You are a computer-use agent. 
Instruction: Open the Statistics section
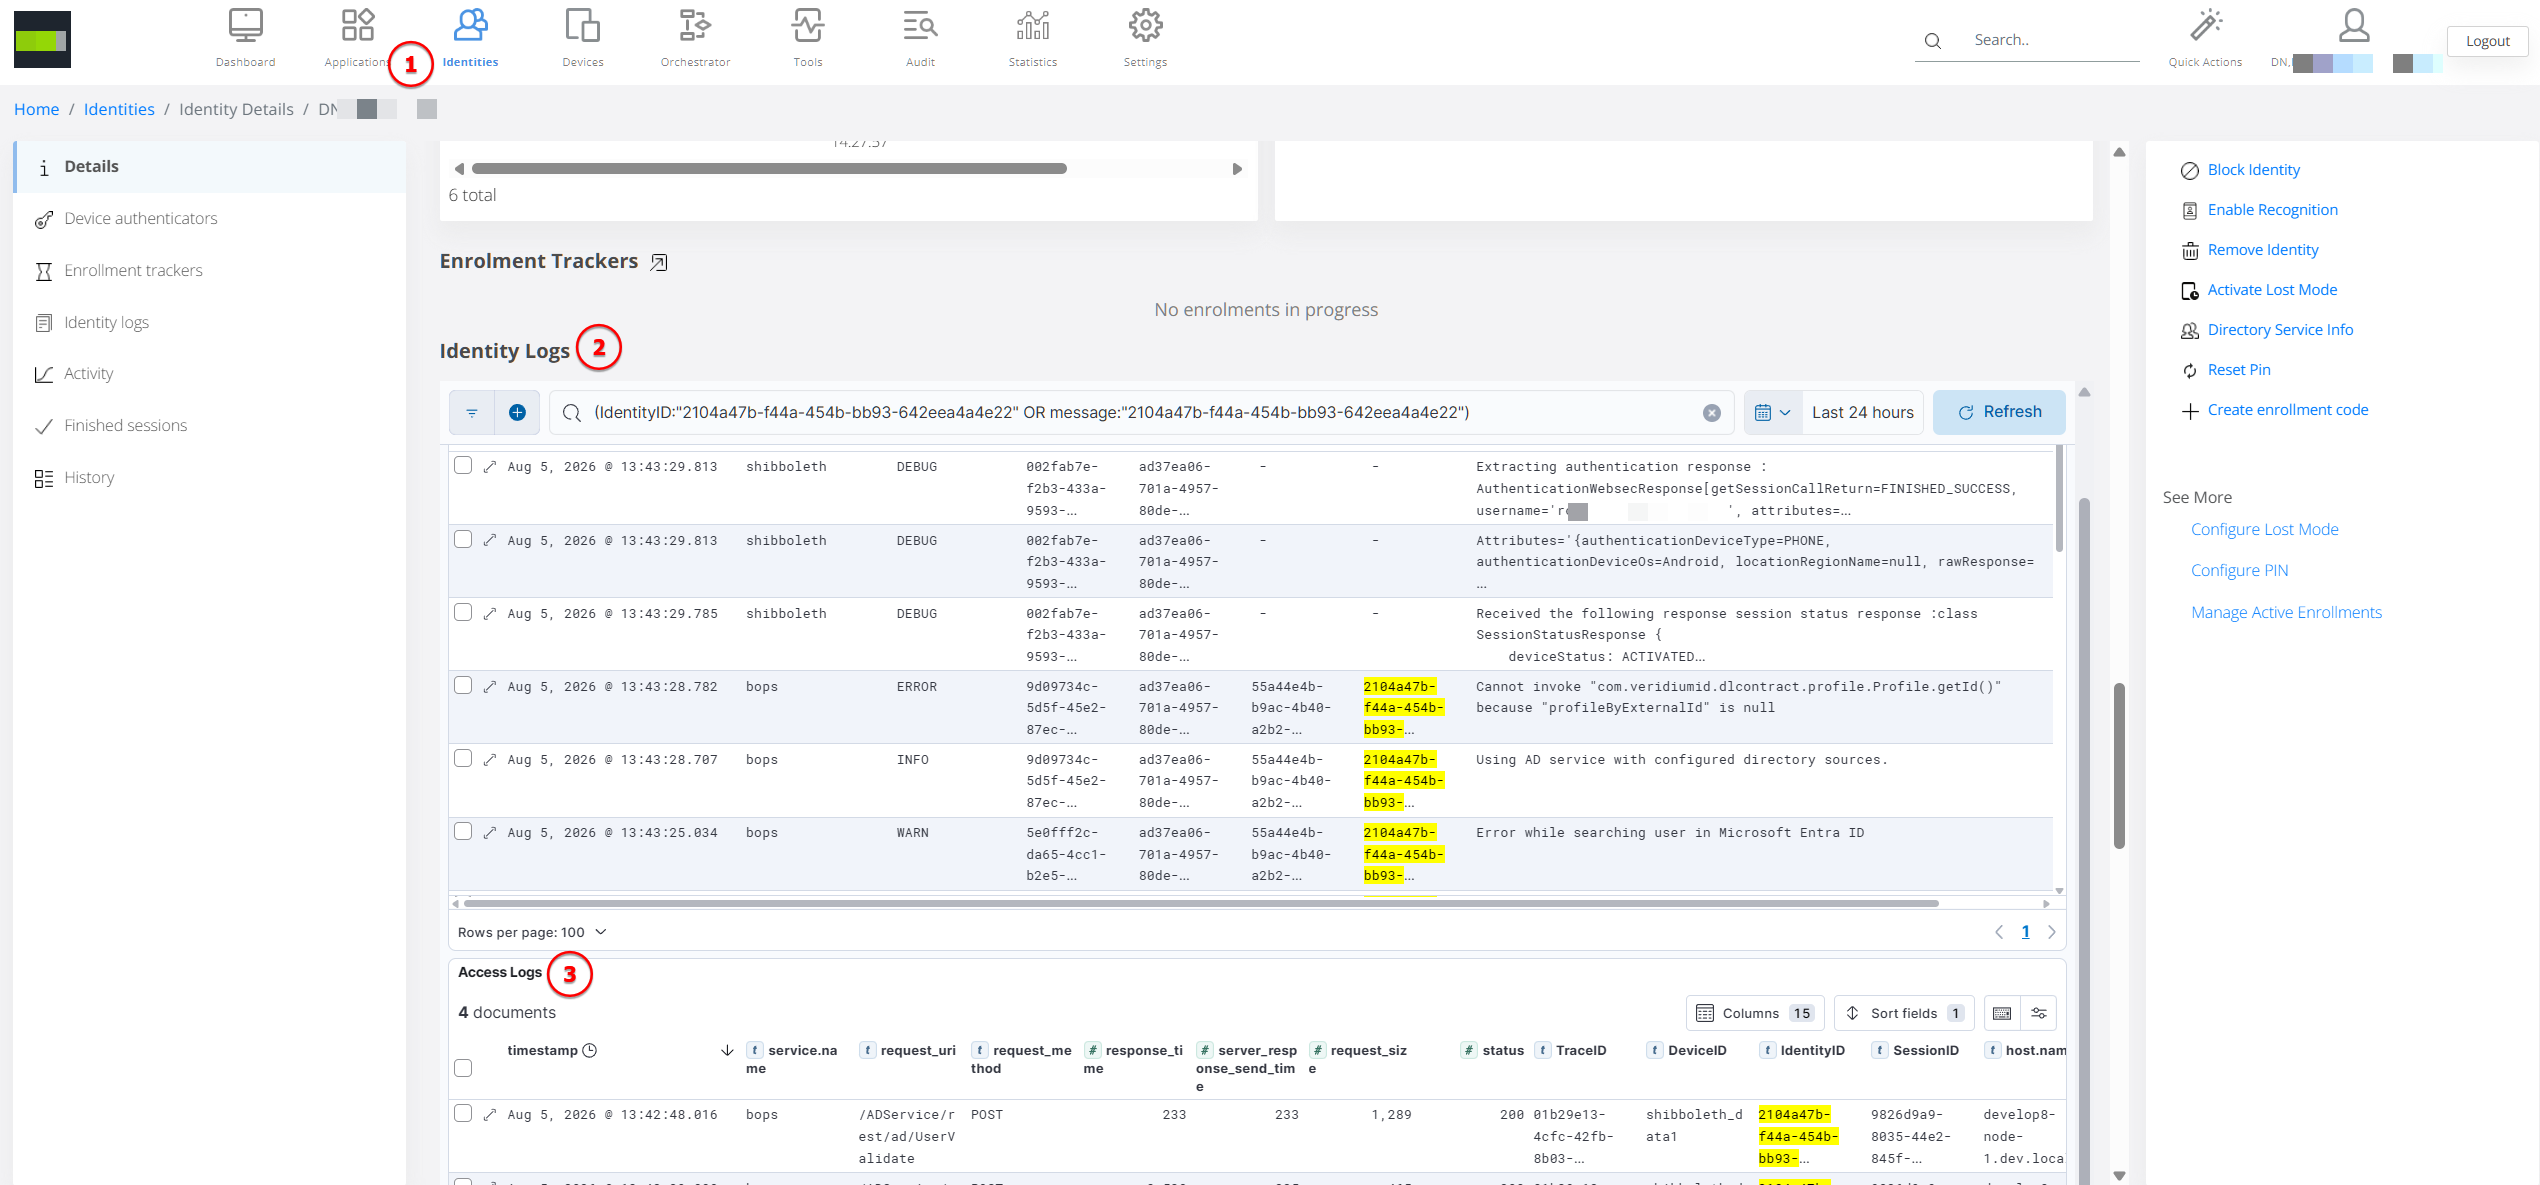pyautogui.click(x=1033, y=38)
